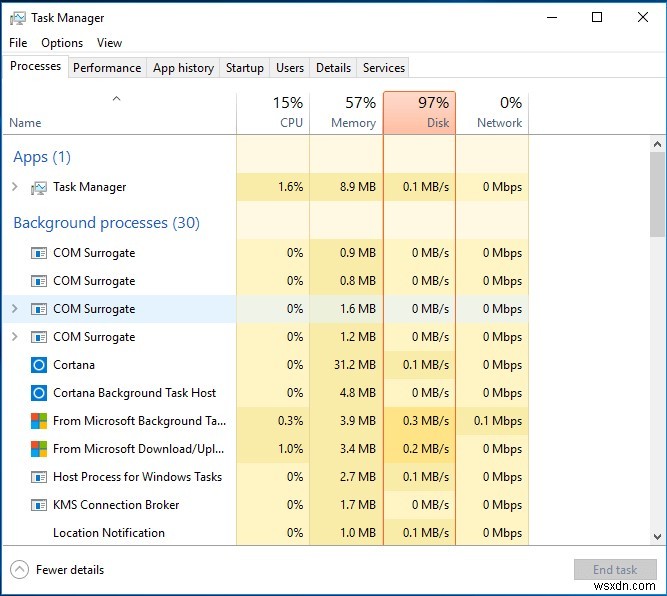Click the 8.9 MB memory cell

pyautogui.click(x=346, y=187)
